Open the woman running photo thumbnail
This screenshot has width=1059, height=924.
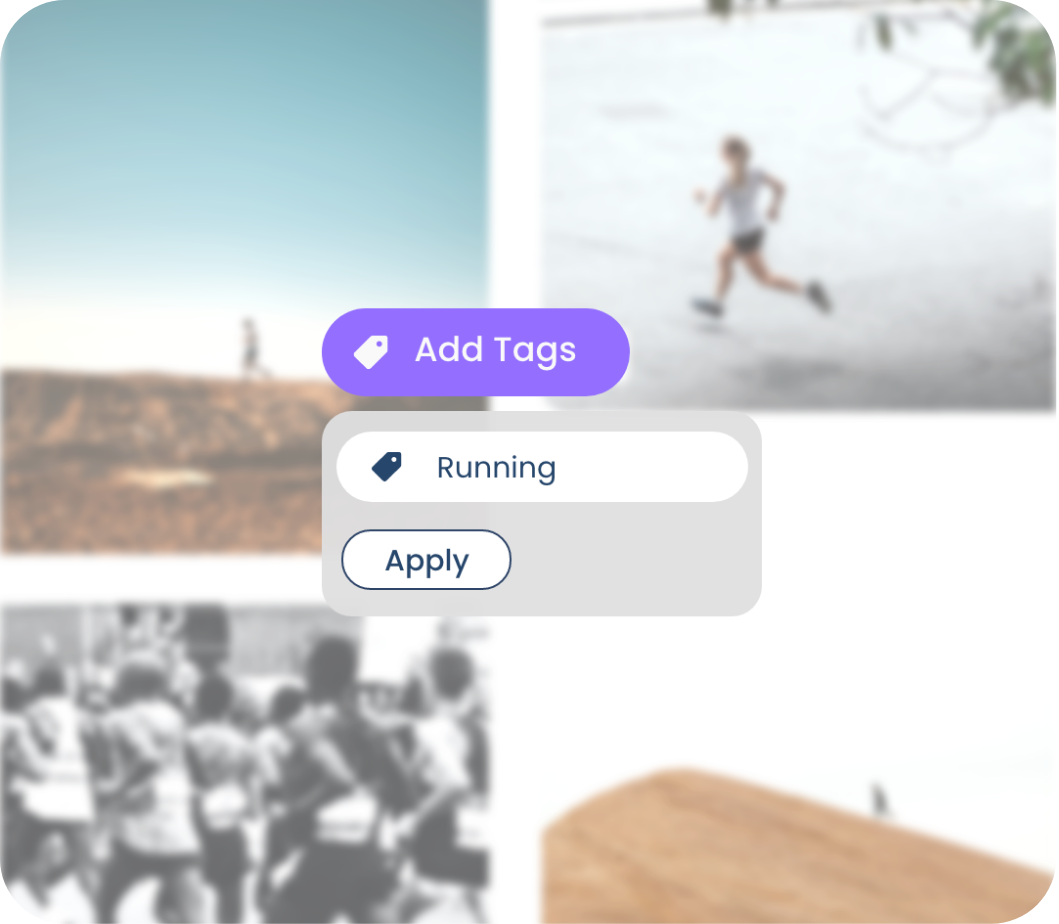799,204
